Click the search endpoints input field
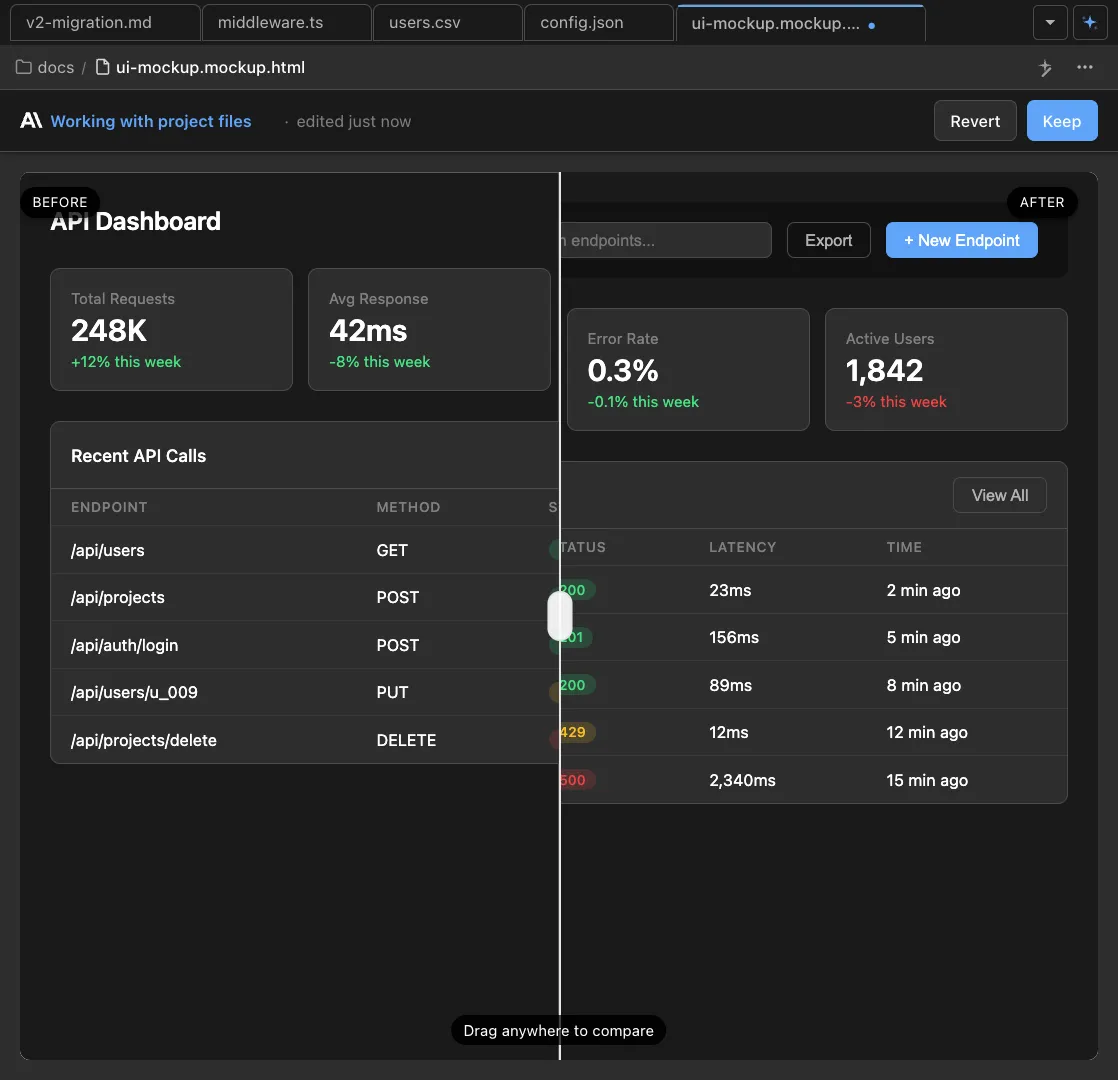 coord(665,240)
